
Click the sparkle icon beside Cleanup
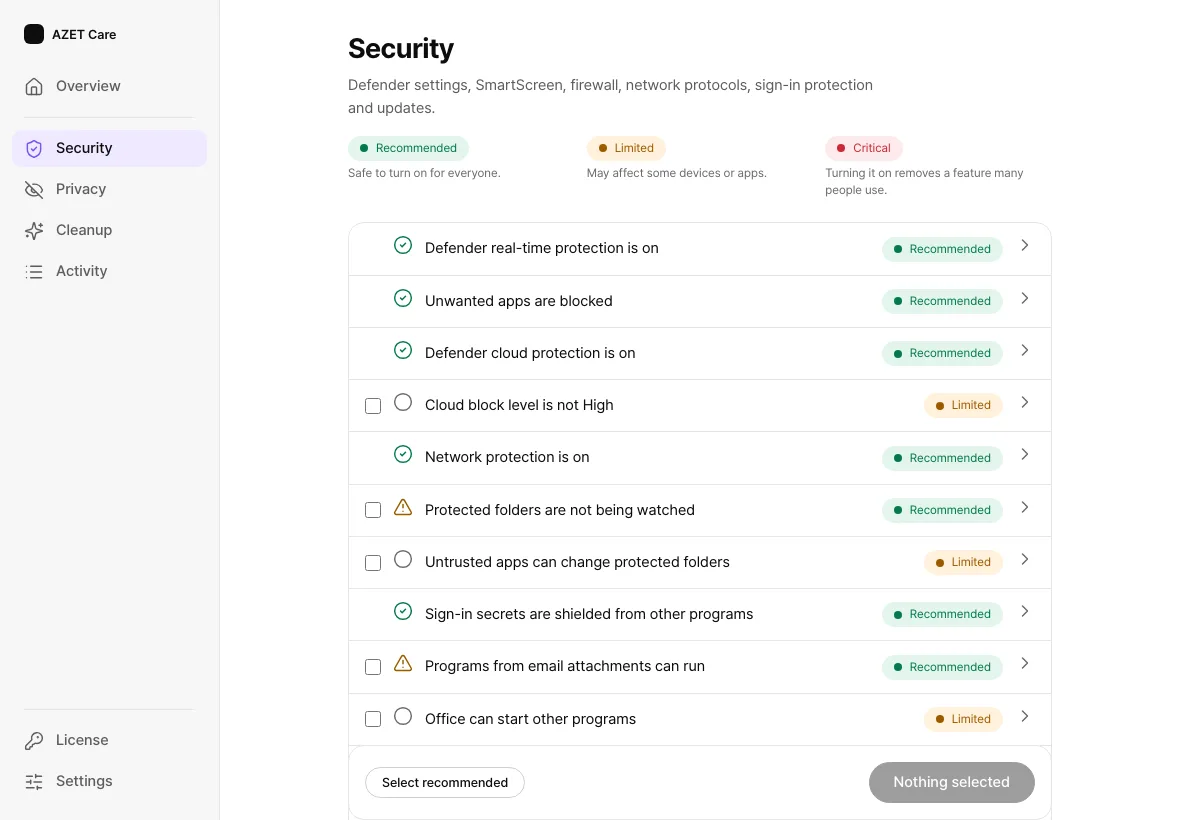(34, 230)
